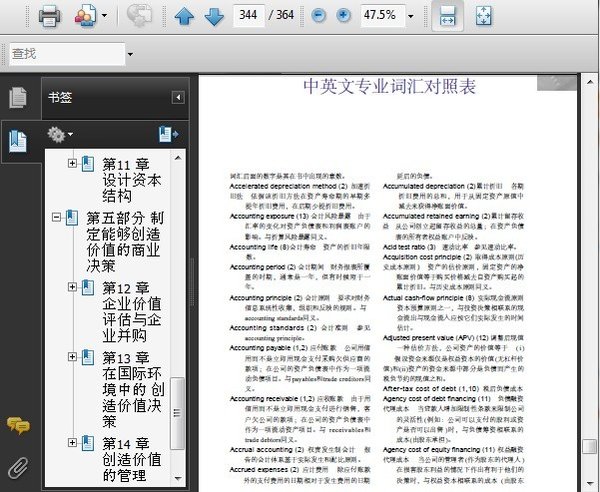Image resolution: width=600 pixels, height=492 pixels.
Task: Click the entry Accounting principle (2)
Action: click(x=266, y=298)
